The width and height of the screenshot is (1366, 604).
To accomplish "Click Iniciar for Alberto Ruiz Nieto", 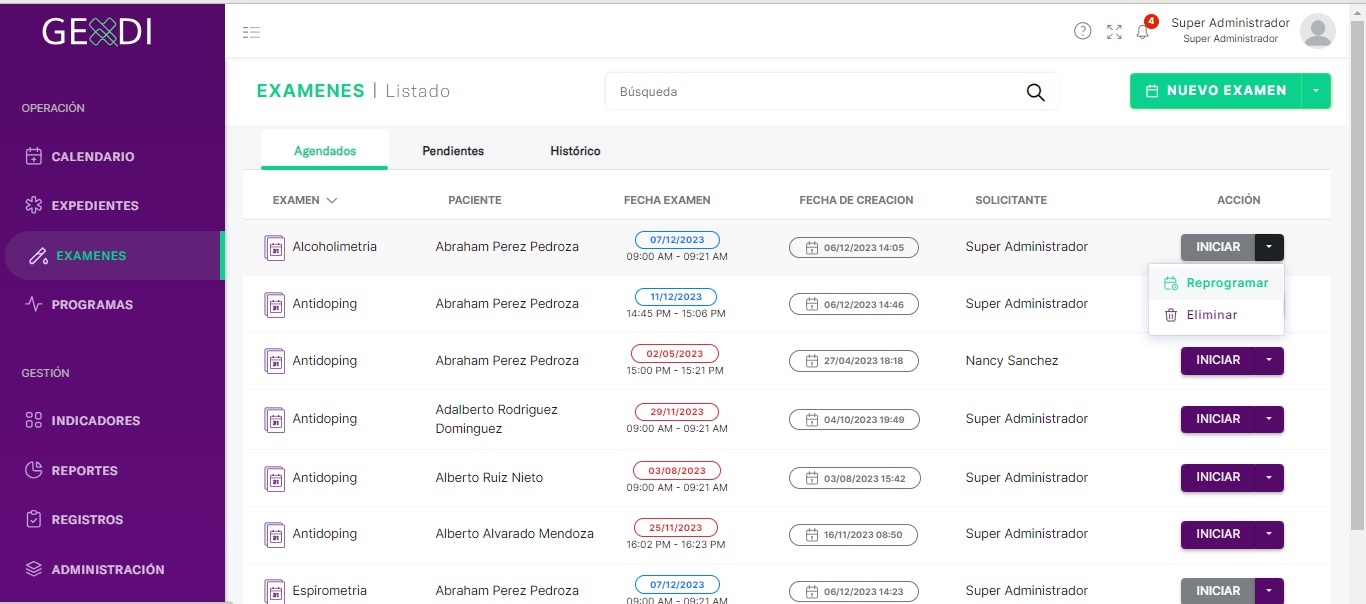I will (x=1218, y=477).
